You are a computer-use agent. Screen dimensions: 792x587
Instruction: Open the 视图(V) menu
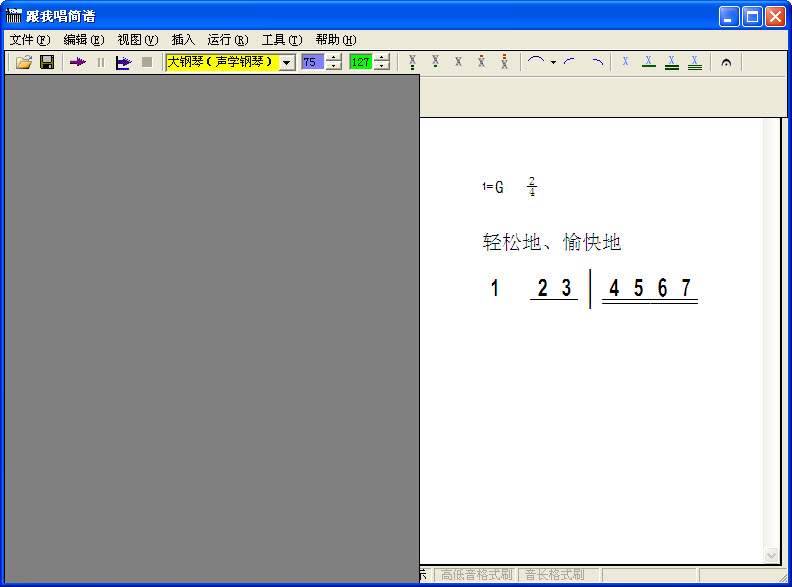coord(137,40)
